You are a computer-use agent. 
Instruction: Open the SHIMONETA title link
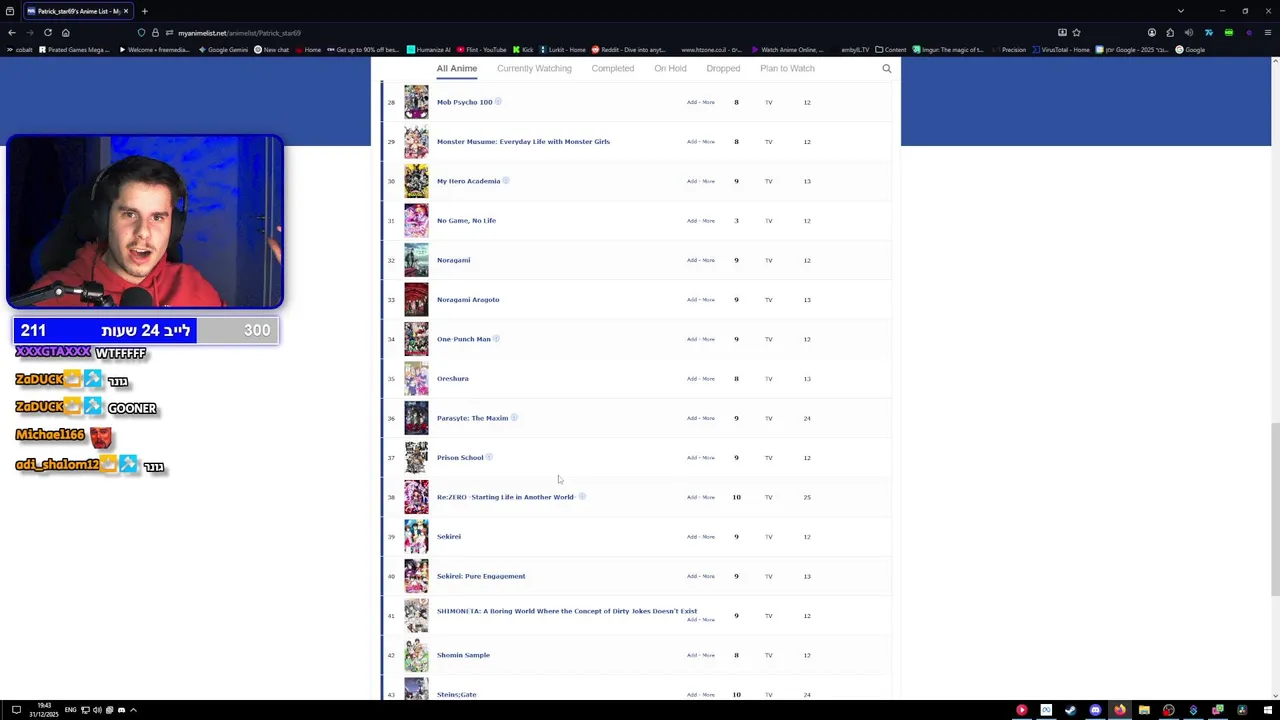click(x=567, y=611)
